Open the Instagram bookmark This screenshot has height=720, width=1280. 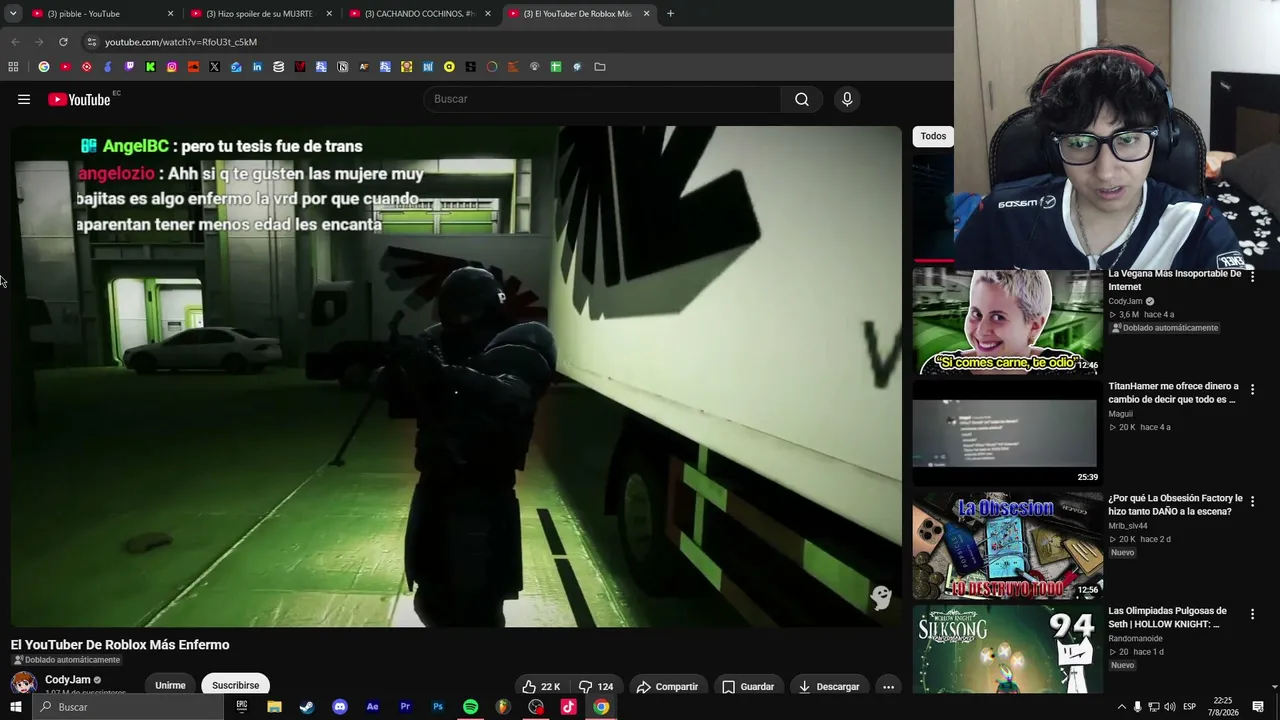(x=172, y=67)
